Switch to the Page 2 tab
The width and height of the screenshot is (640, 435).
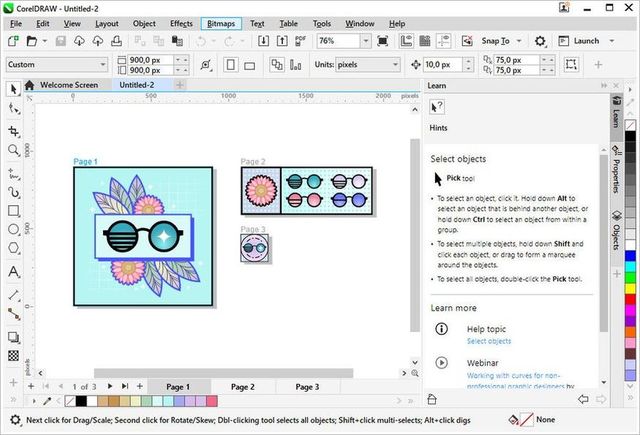[x=242, y=386]
